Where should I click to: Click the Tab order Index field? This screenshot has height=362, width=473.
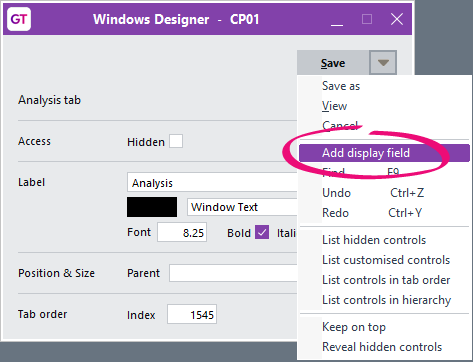[x=192, y=314]
